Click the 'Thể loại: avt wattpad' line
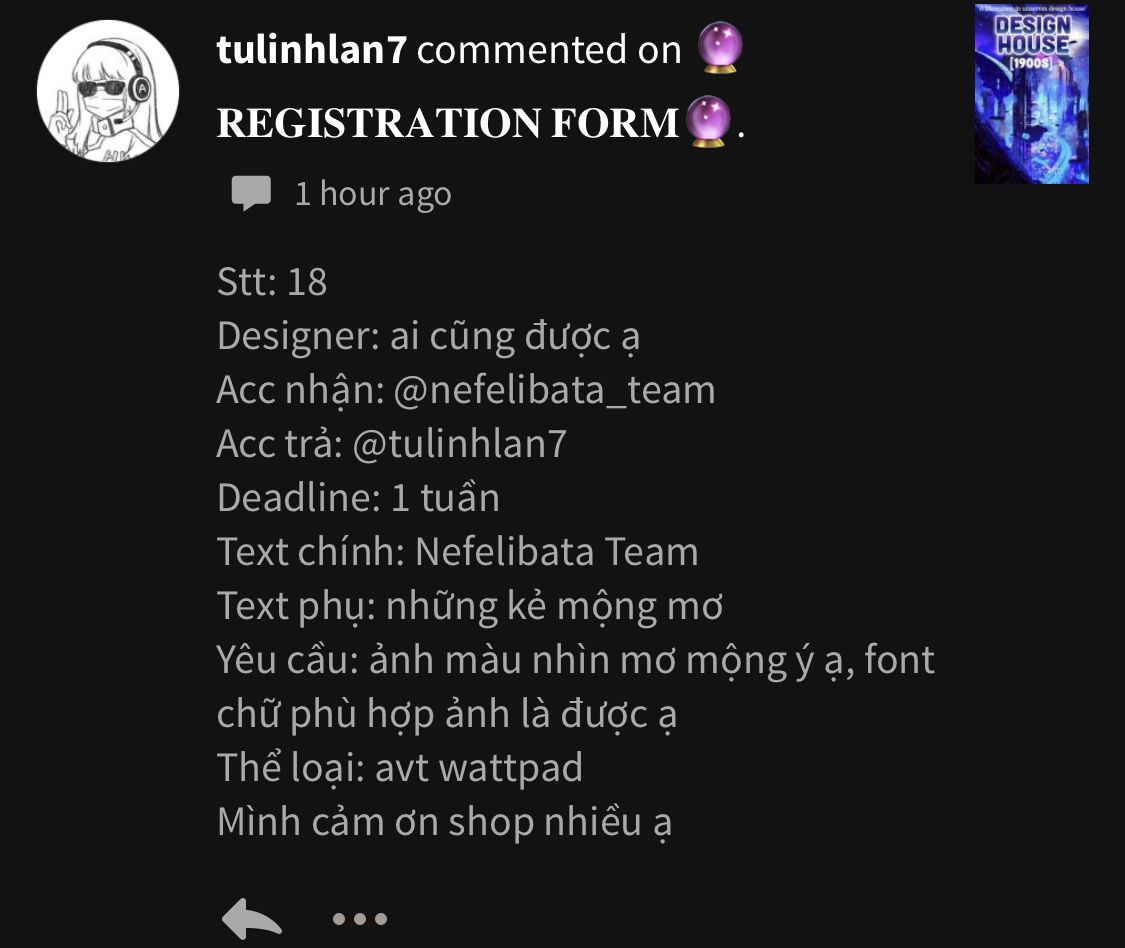 (400, 768)
